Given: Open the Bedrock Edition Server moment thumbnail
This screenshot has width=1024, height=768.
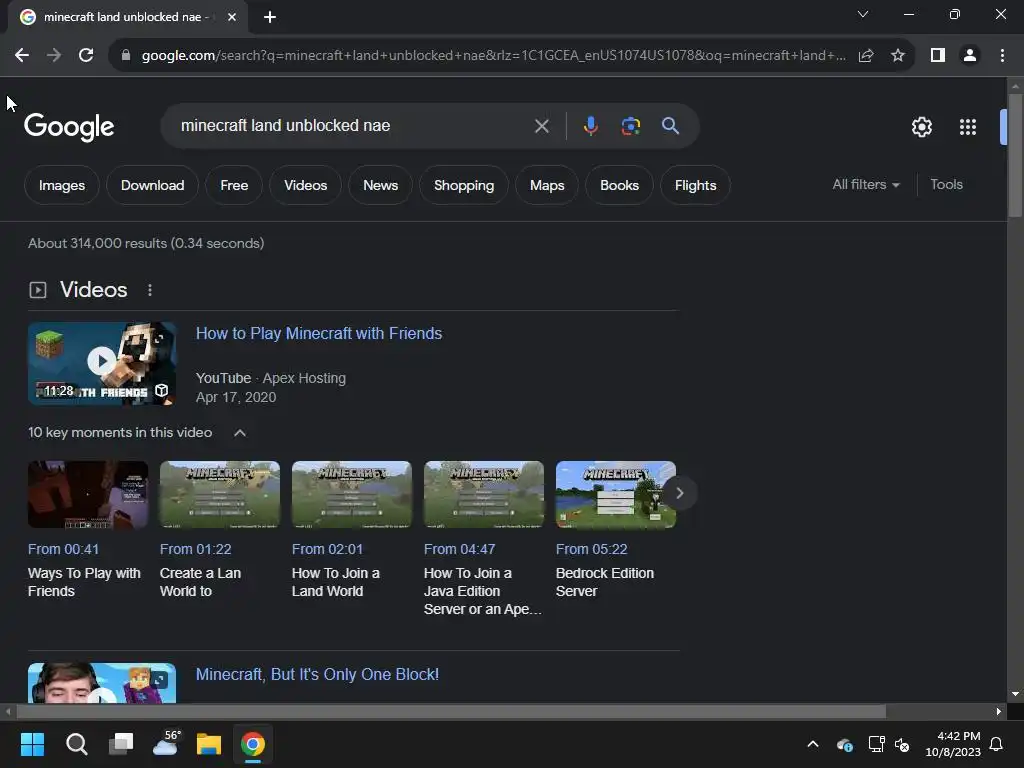Looking at the screenshot, I should (616, 494).
